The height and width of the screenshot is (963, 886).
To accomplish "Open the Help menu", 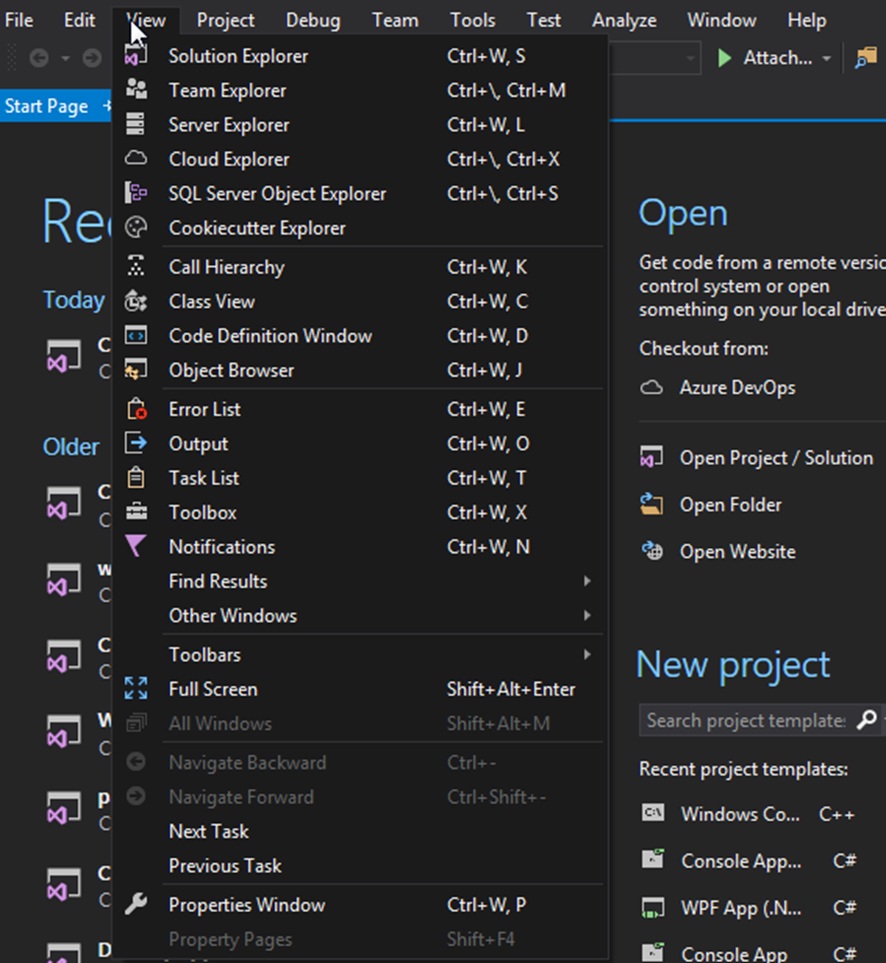I will pos(807,20).
